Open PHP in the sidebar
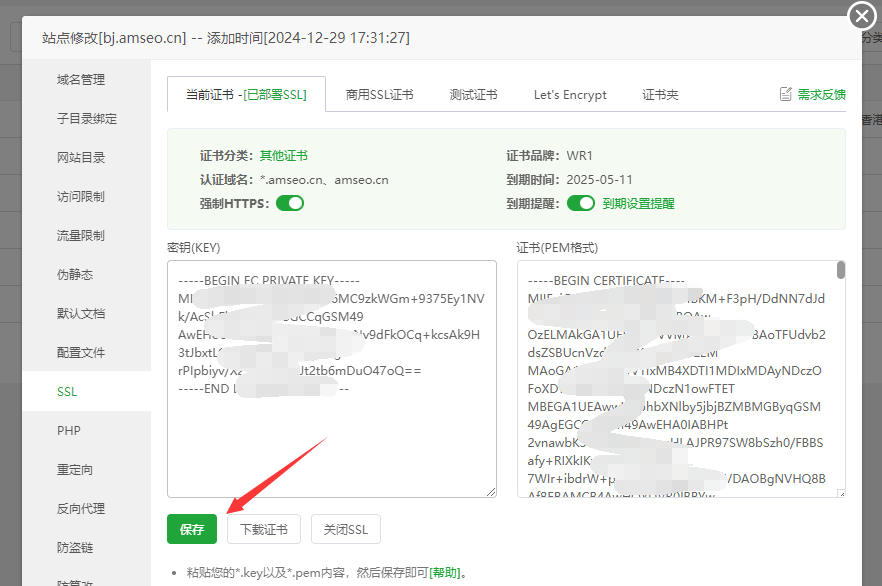 69,430
